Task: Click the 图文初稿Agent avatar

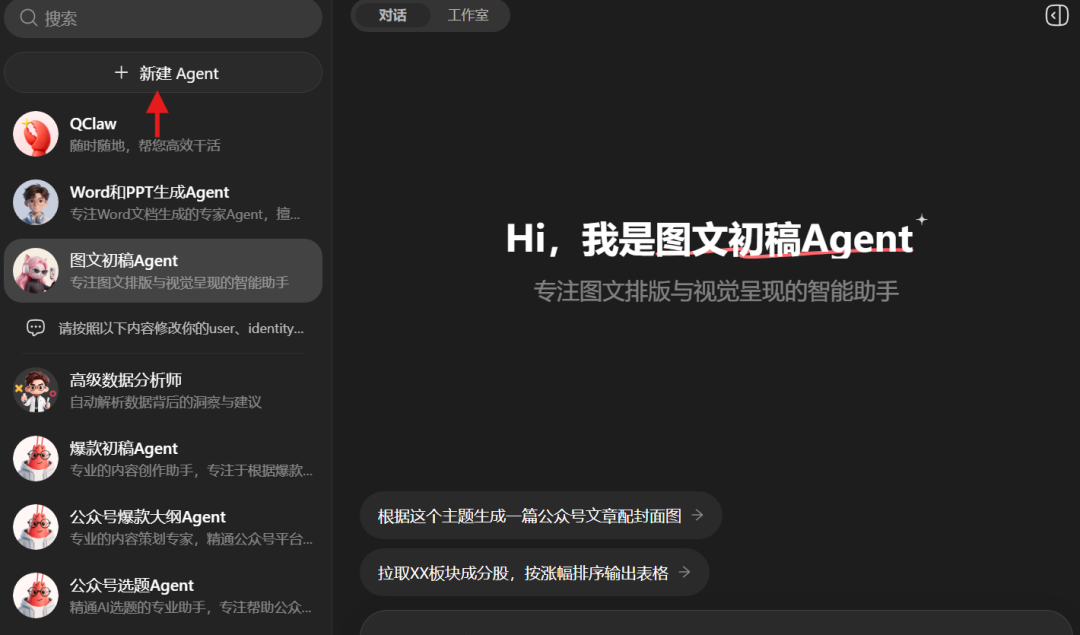Action: (36, 271)
